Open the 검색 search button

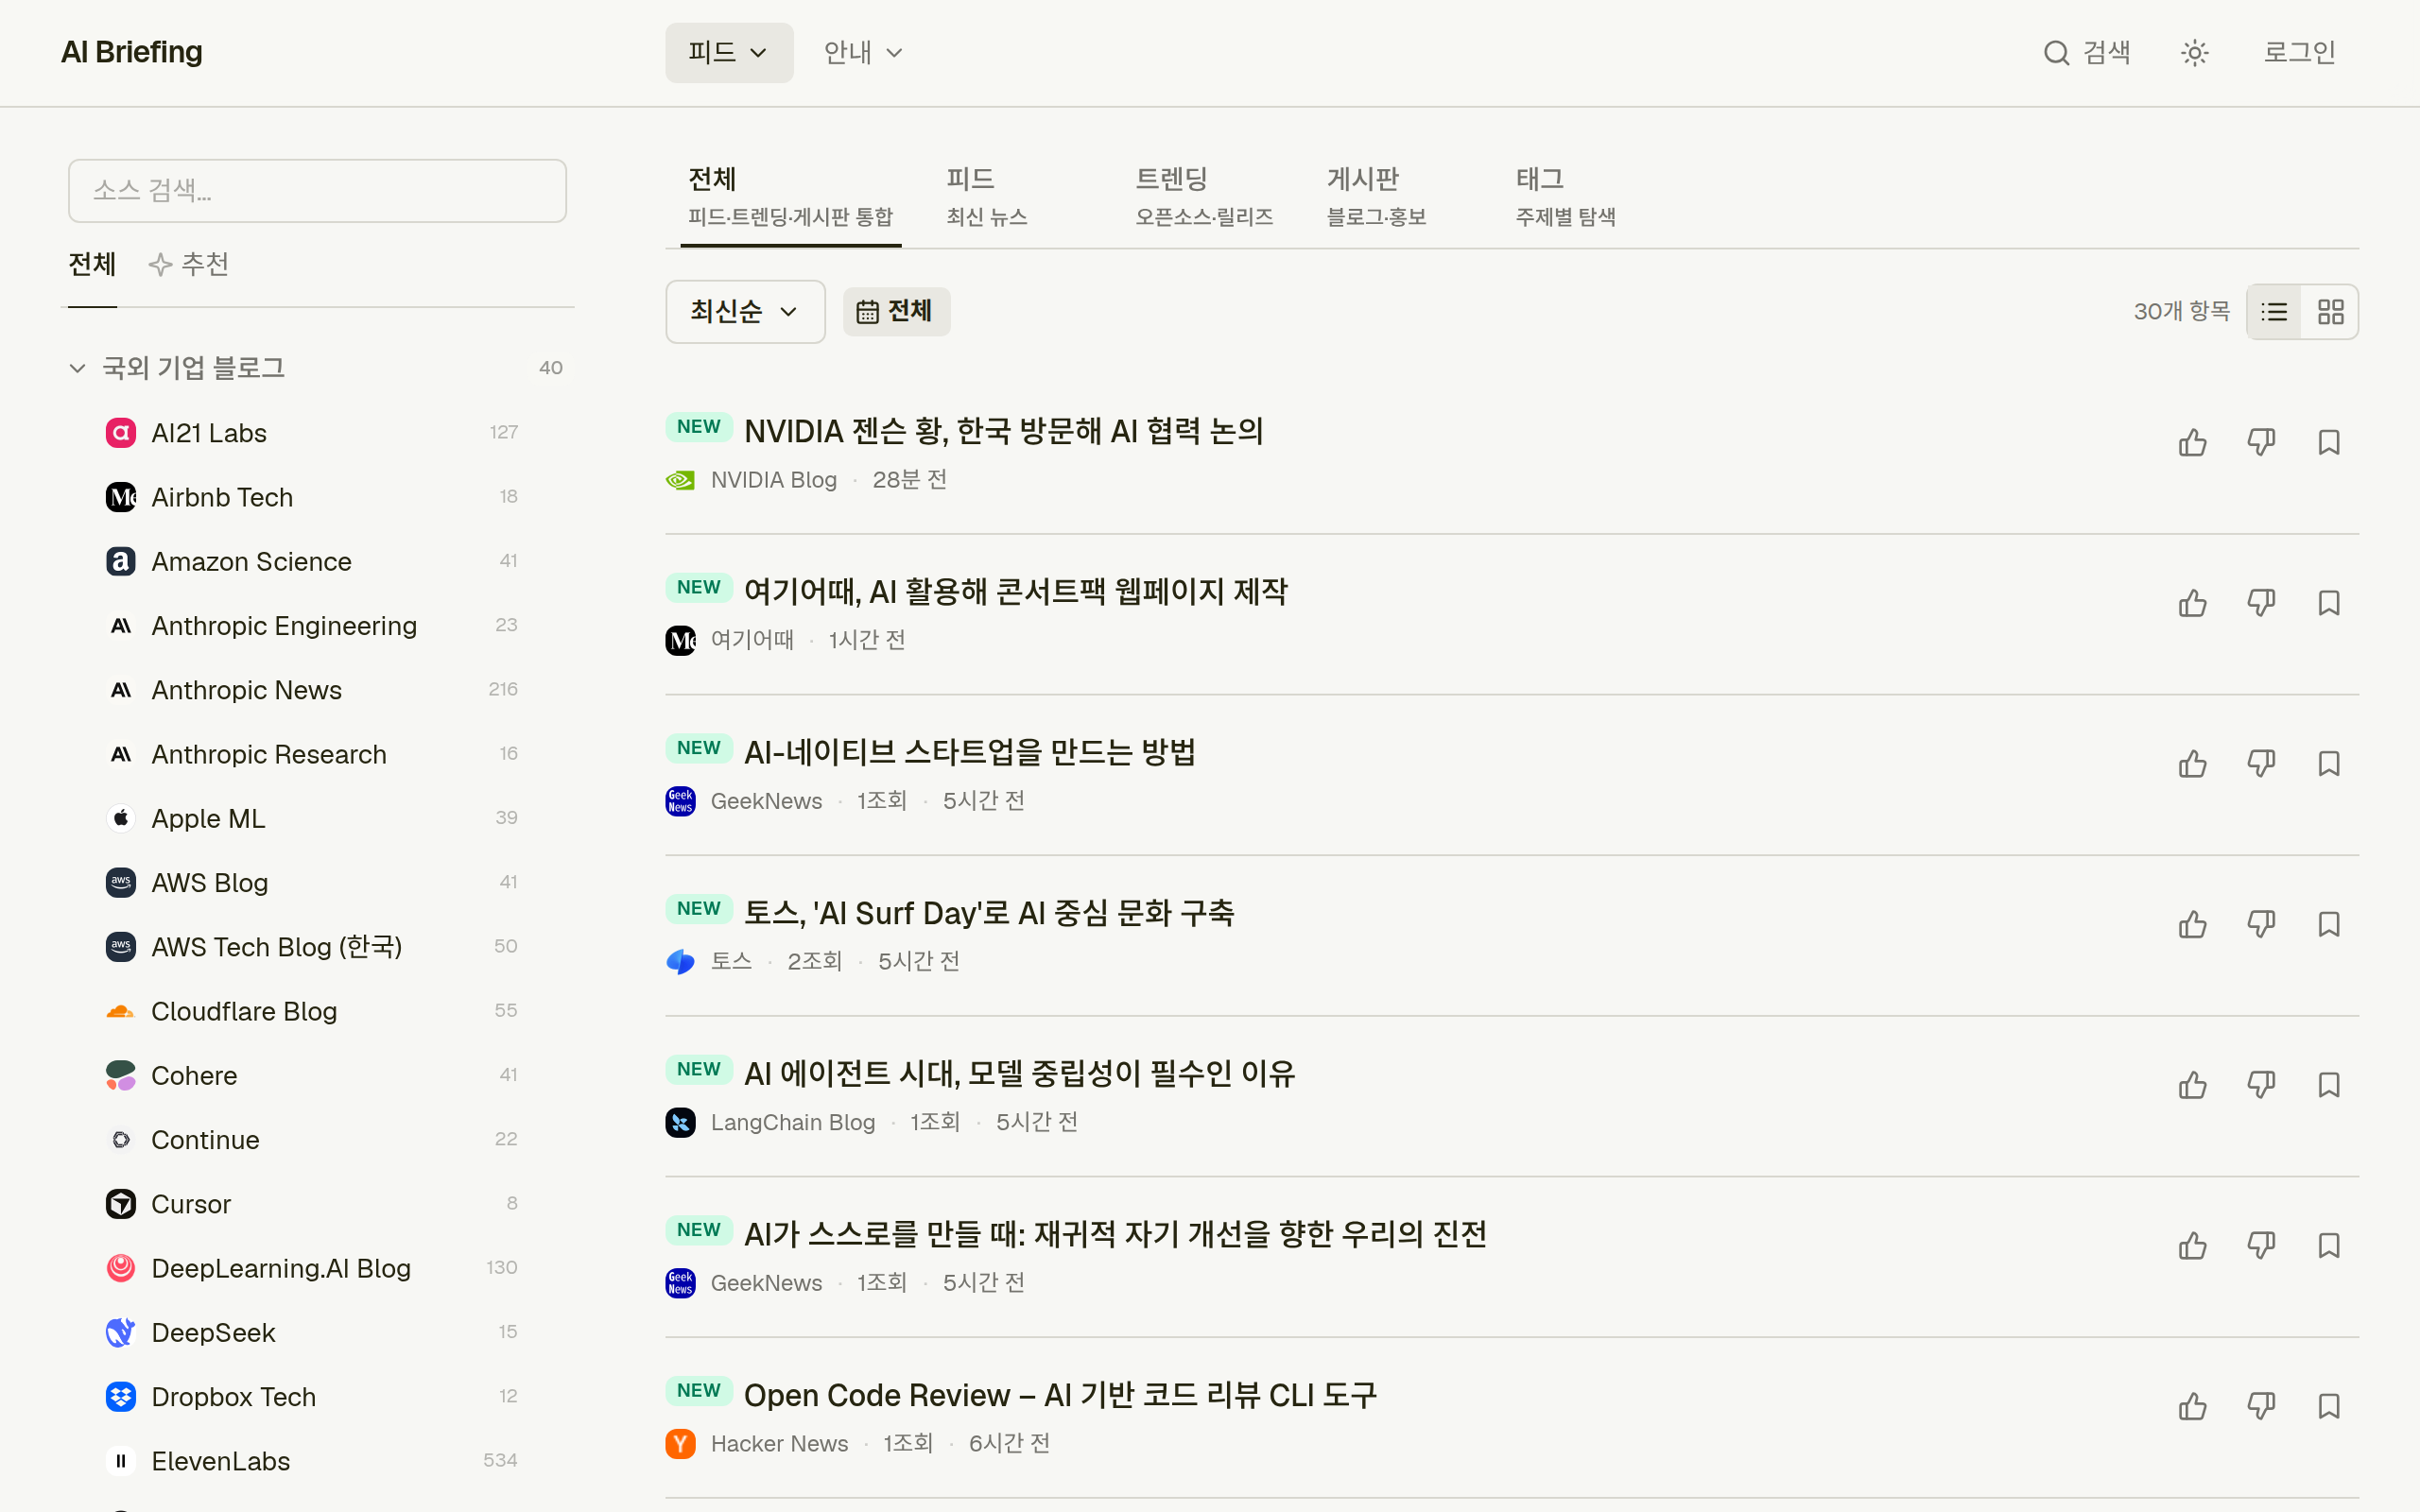[x=2087, y=53]
